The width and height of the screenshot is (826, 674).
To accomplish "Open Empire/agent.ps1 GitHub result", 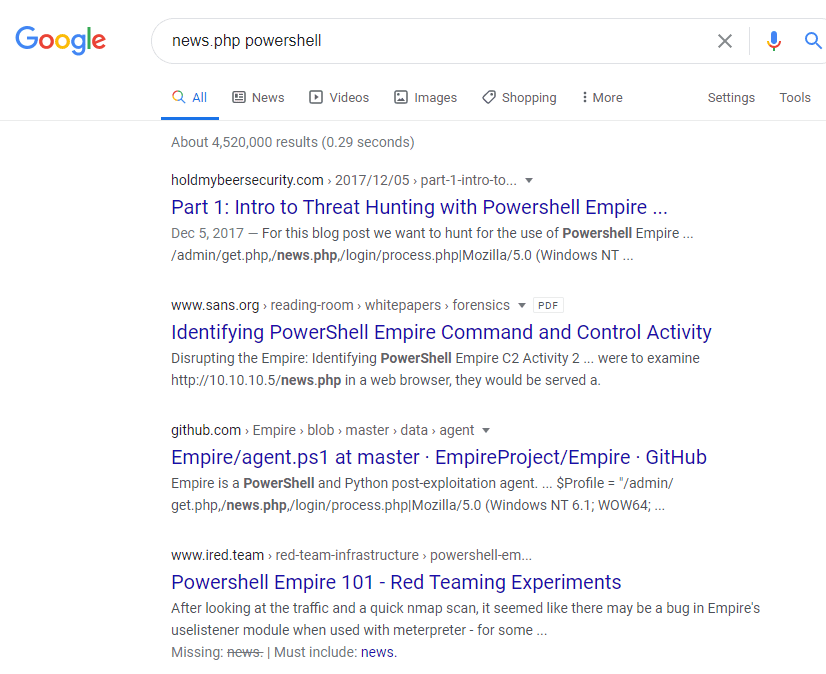I will click(438, 457).
